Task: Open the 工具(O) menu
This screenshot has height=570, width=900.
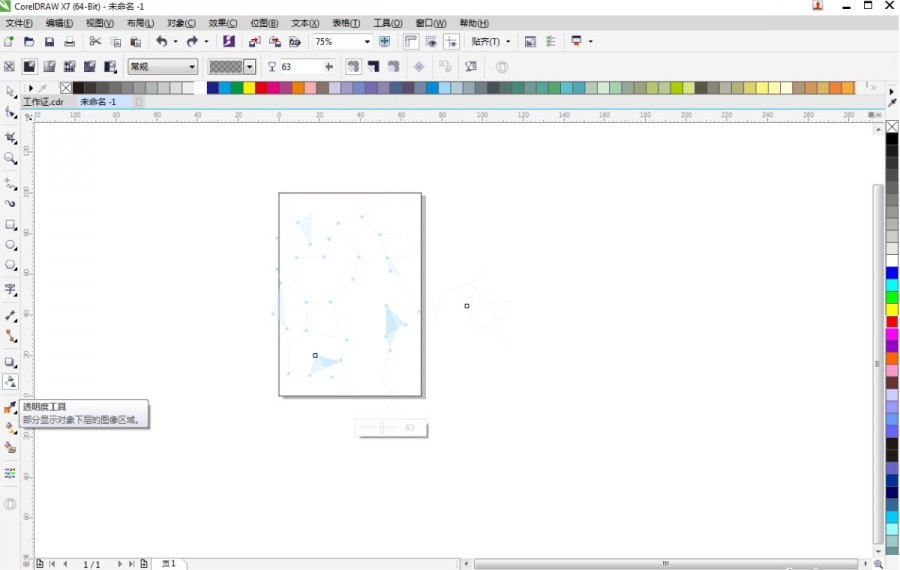Action: pos(388,23)
